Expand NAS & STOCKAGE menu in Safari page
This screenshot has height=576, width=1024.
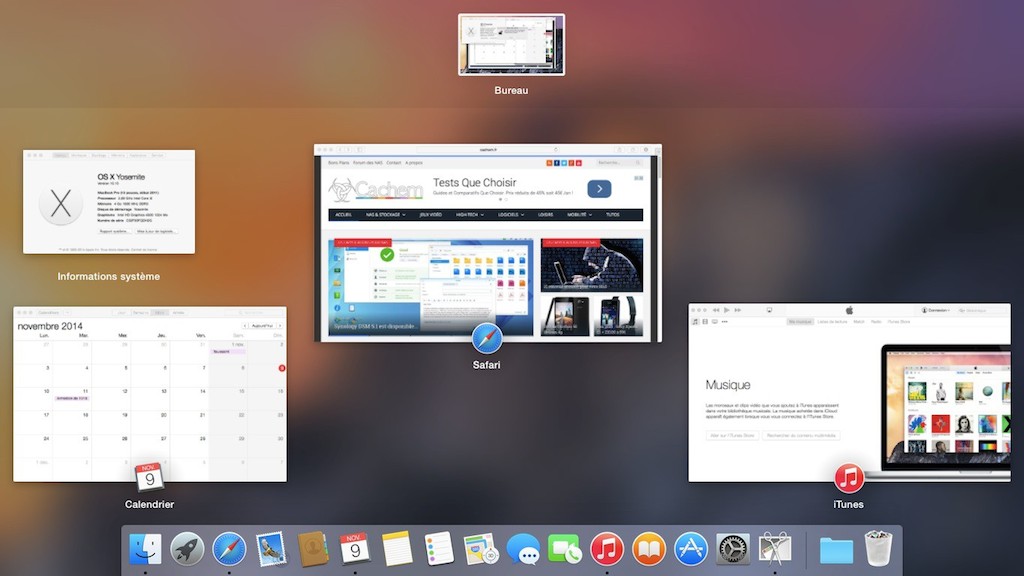point(385,215)
